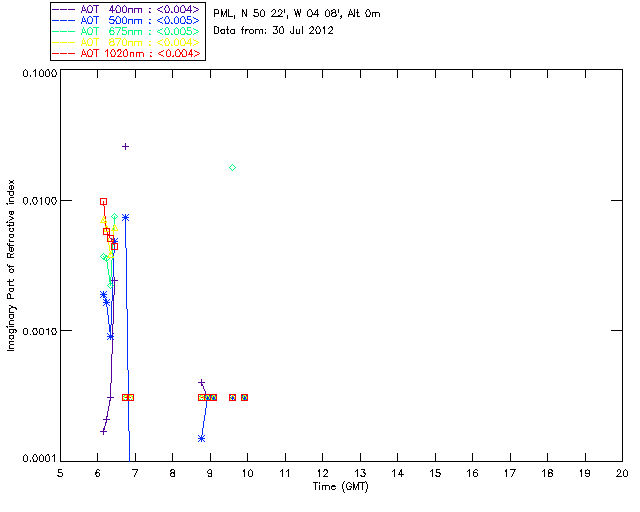Click the rightmost red square marker near time 10
The image size is (640, 512).
pos(244,397)
